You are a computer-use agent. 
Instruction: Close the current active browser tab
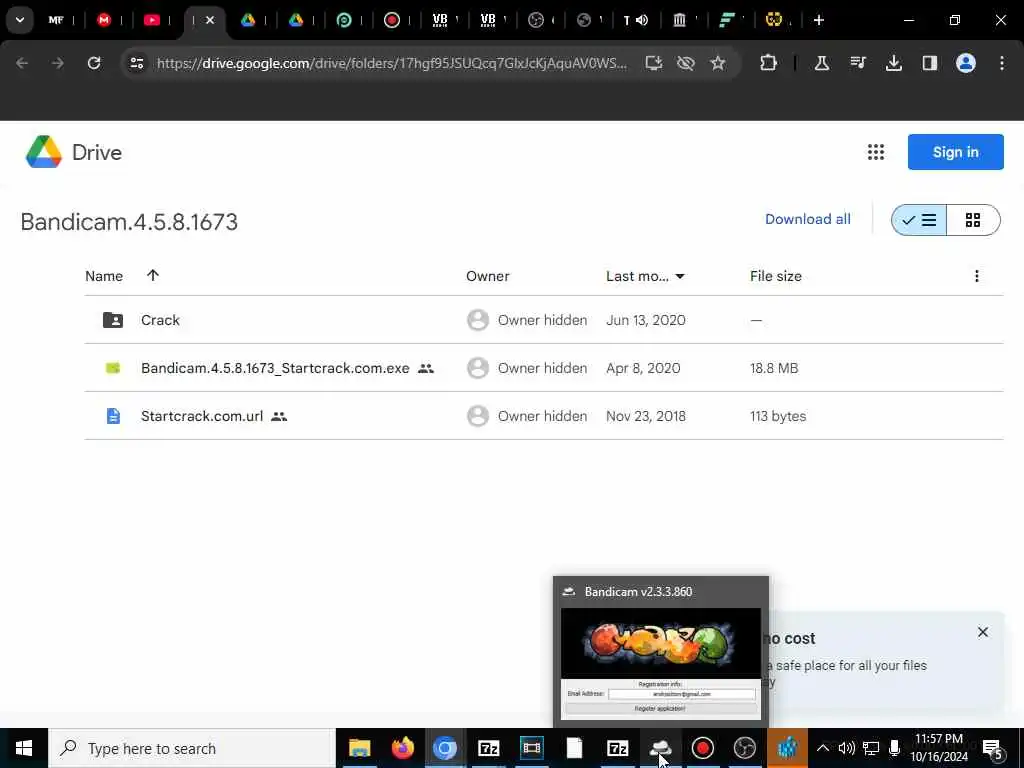pyautogui.click(x=210, y=20)
